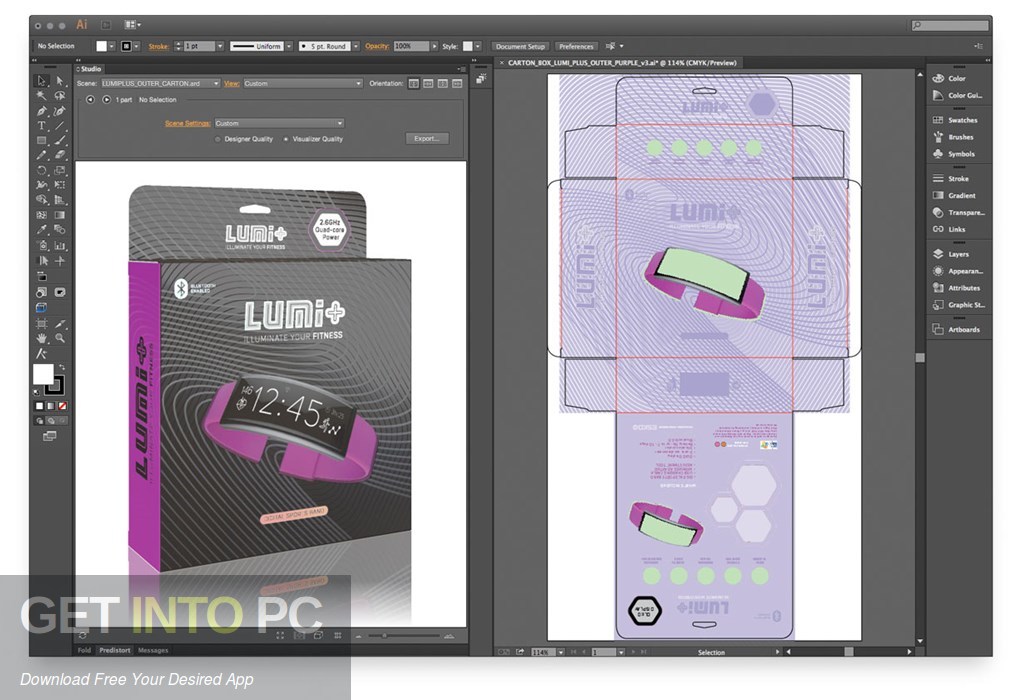Open Document Setup

tap(520, 46)
